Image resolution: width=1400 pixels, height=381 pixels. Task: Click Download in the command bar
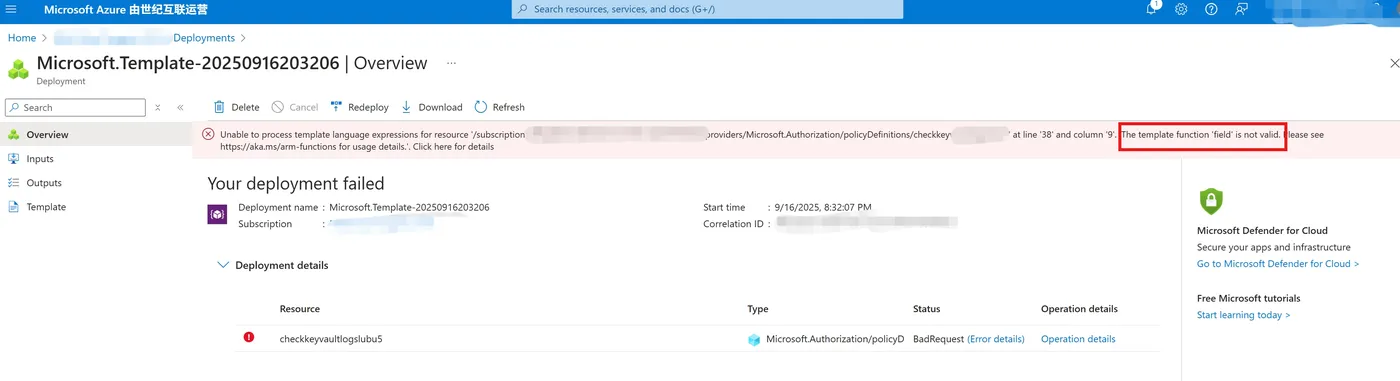[431, 107]
